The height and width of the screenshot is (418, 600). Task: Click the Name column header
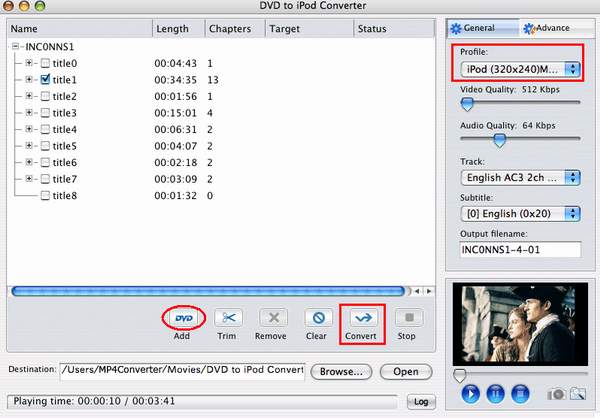80,29
